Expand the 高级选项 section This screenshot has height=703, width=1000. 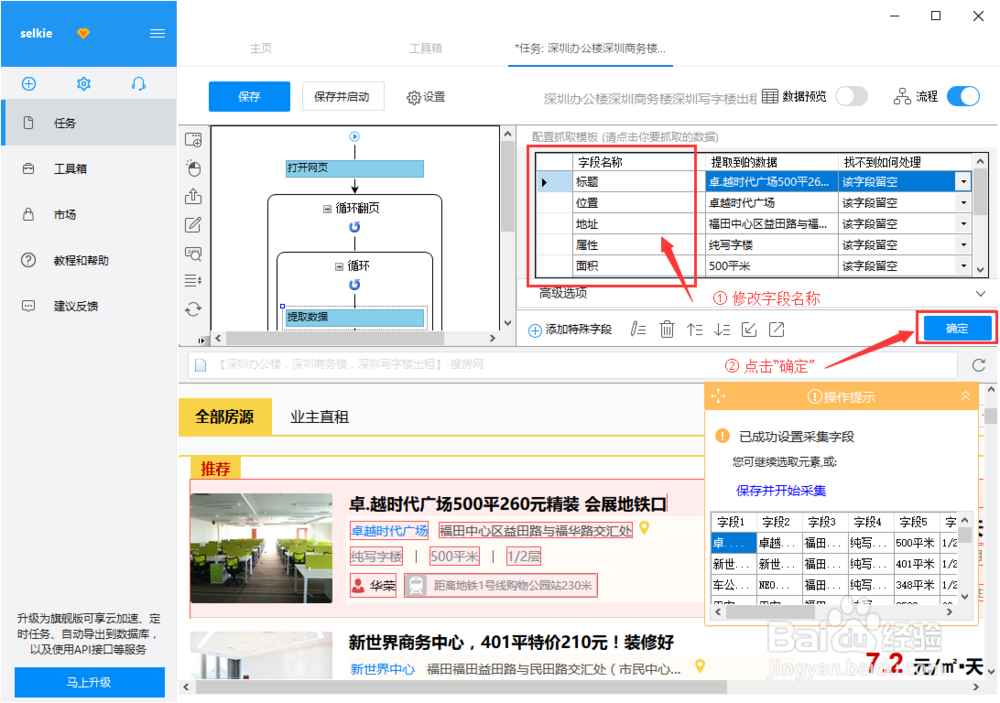[x=980, y=293]
